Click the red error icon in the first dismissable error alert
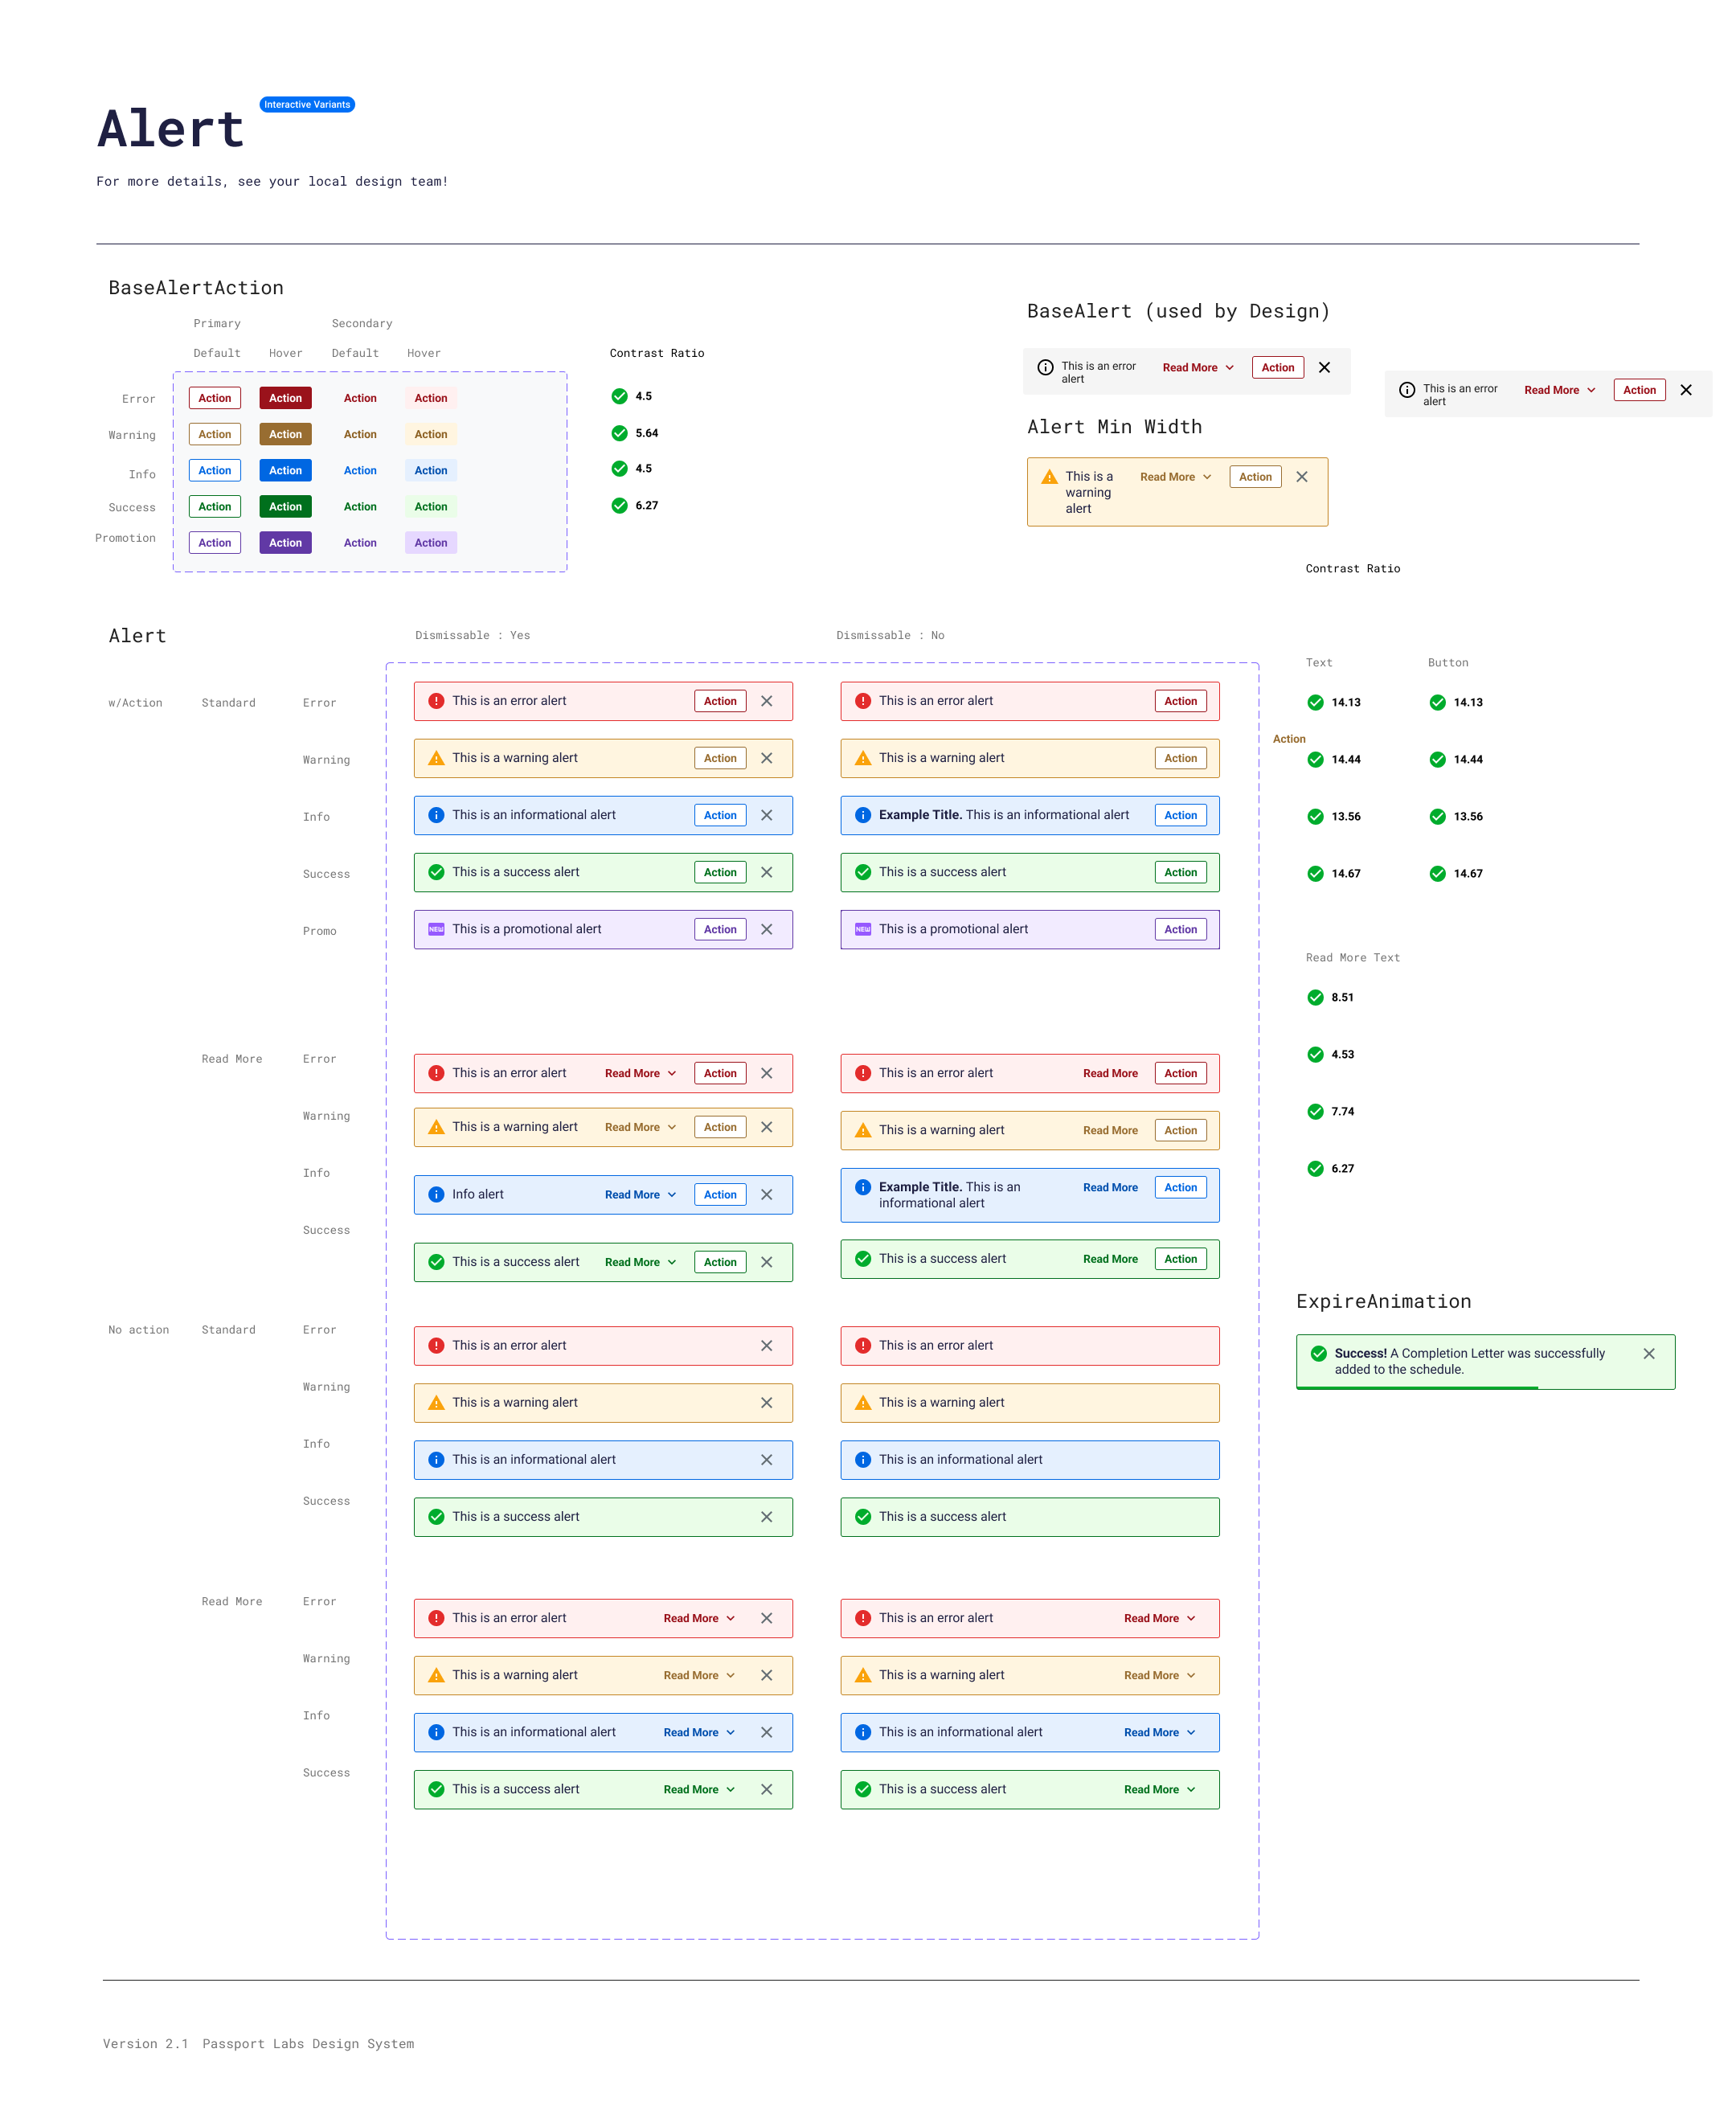This screenshot has height=2106, width=1736. [436, 701]
